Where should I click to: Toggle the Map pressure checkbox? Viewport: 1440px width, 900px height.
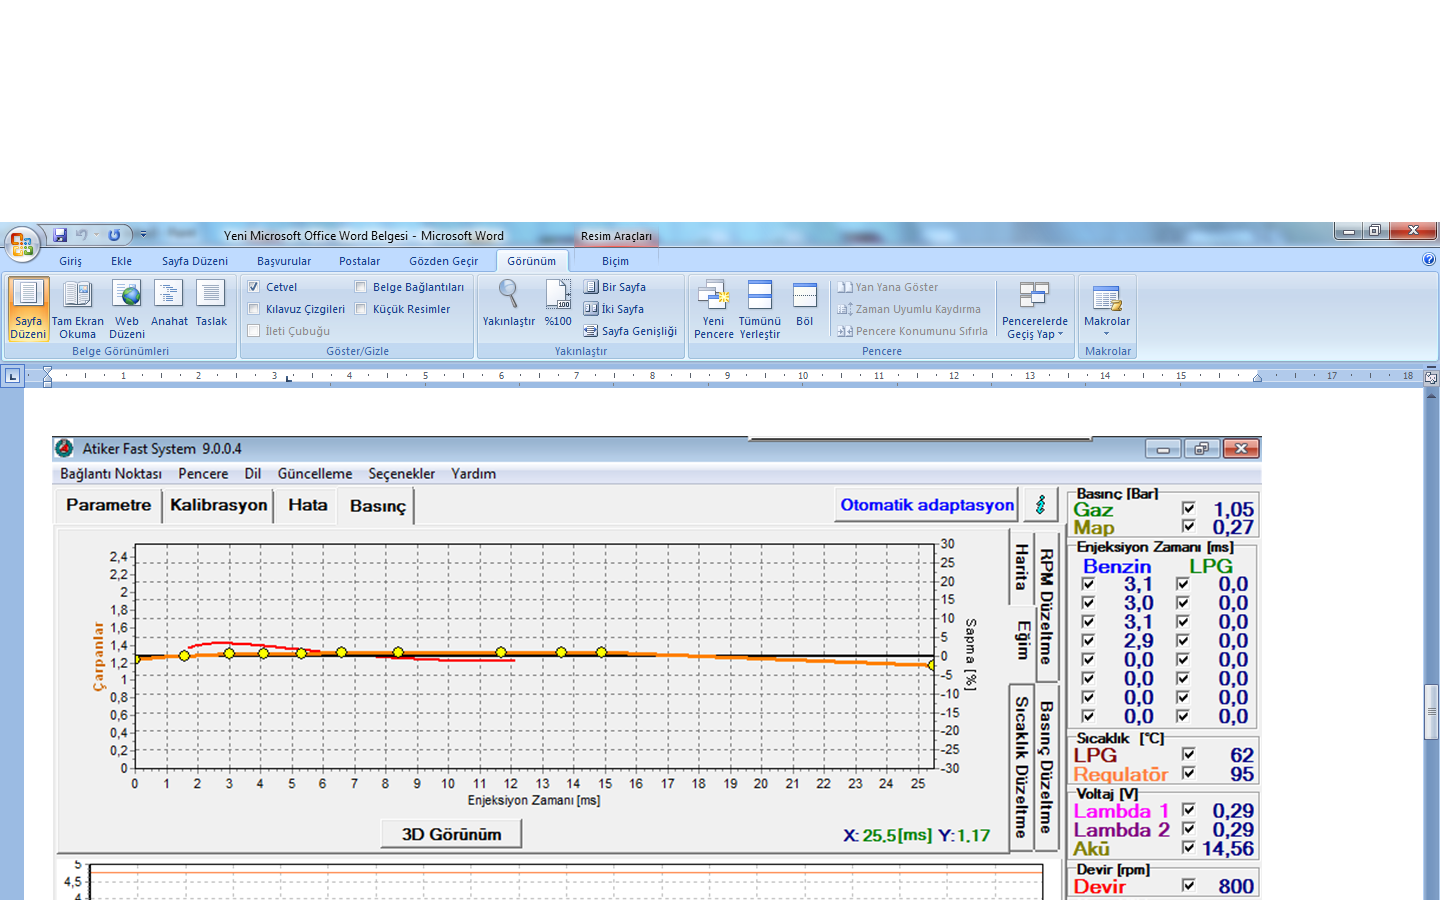(1188, 526)
